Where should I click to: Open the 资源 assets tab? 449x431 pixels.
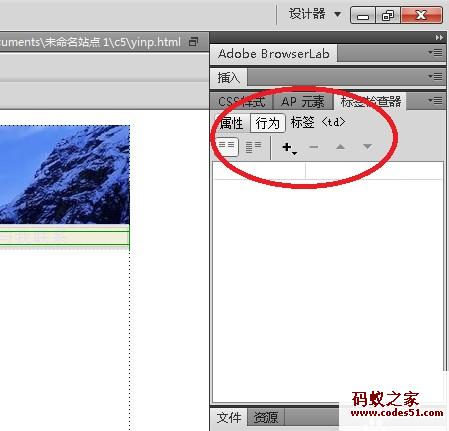[x=266, y=417]
